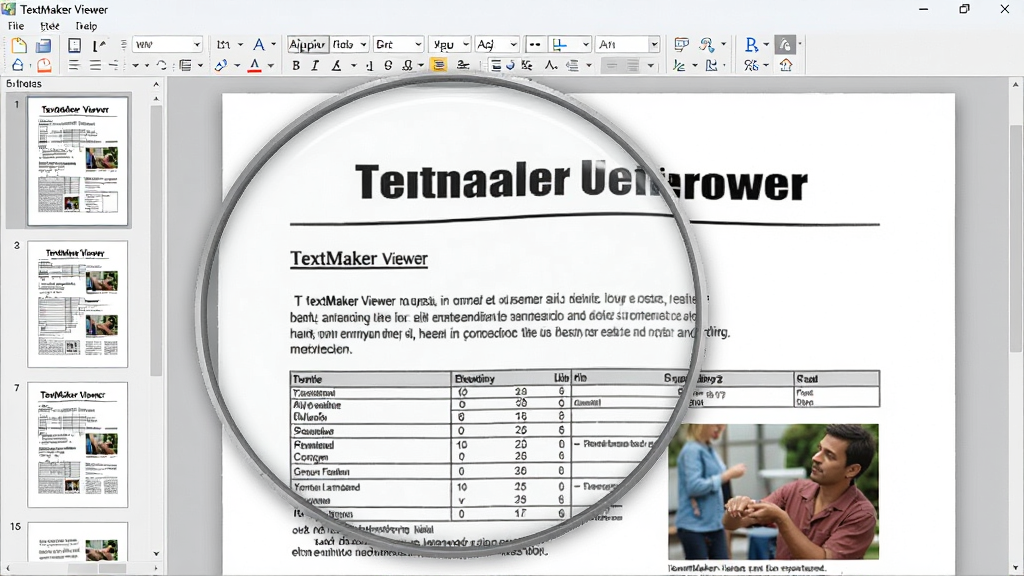Viewport: 1024px width, 576px height.
Task: Click the word 'metvleclen.' ending the paragraph
Action: pyautogui.click(x=321, y=349)
